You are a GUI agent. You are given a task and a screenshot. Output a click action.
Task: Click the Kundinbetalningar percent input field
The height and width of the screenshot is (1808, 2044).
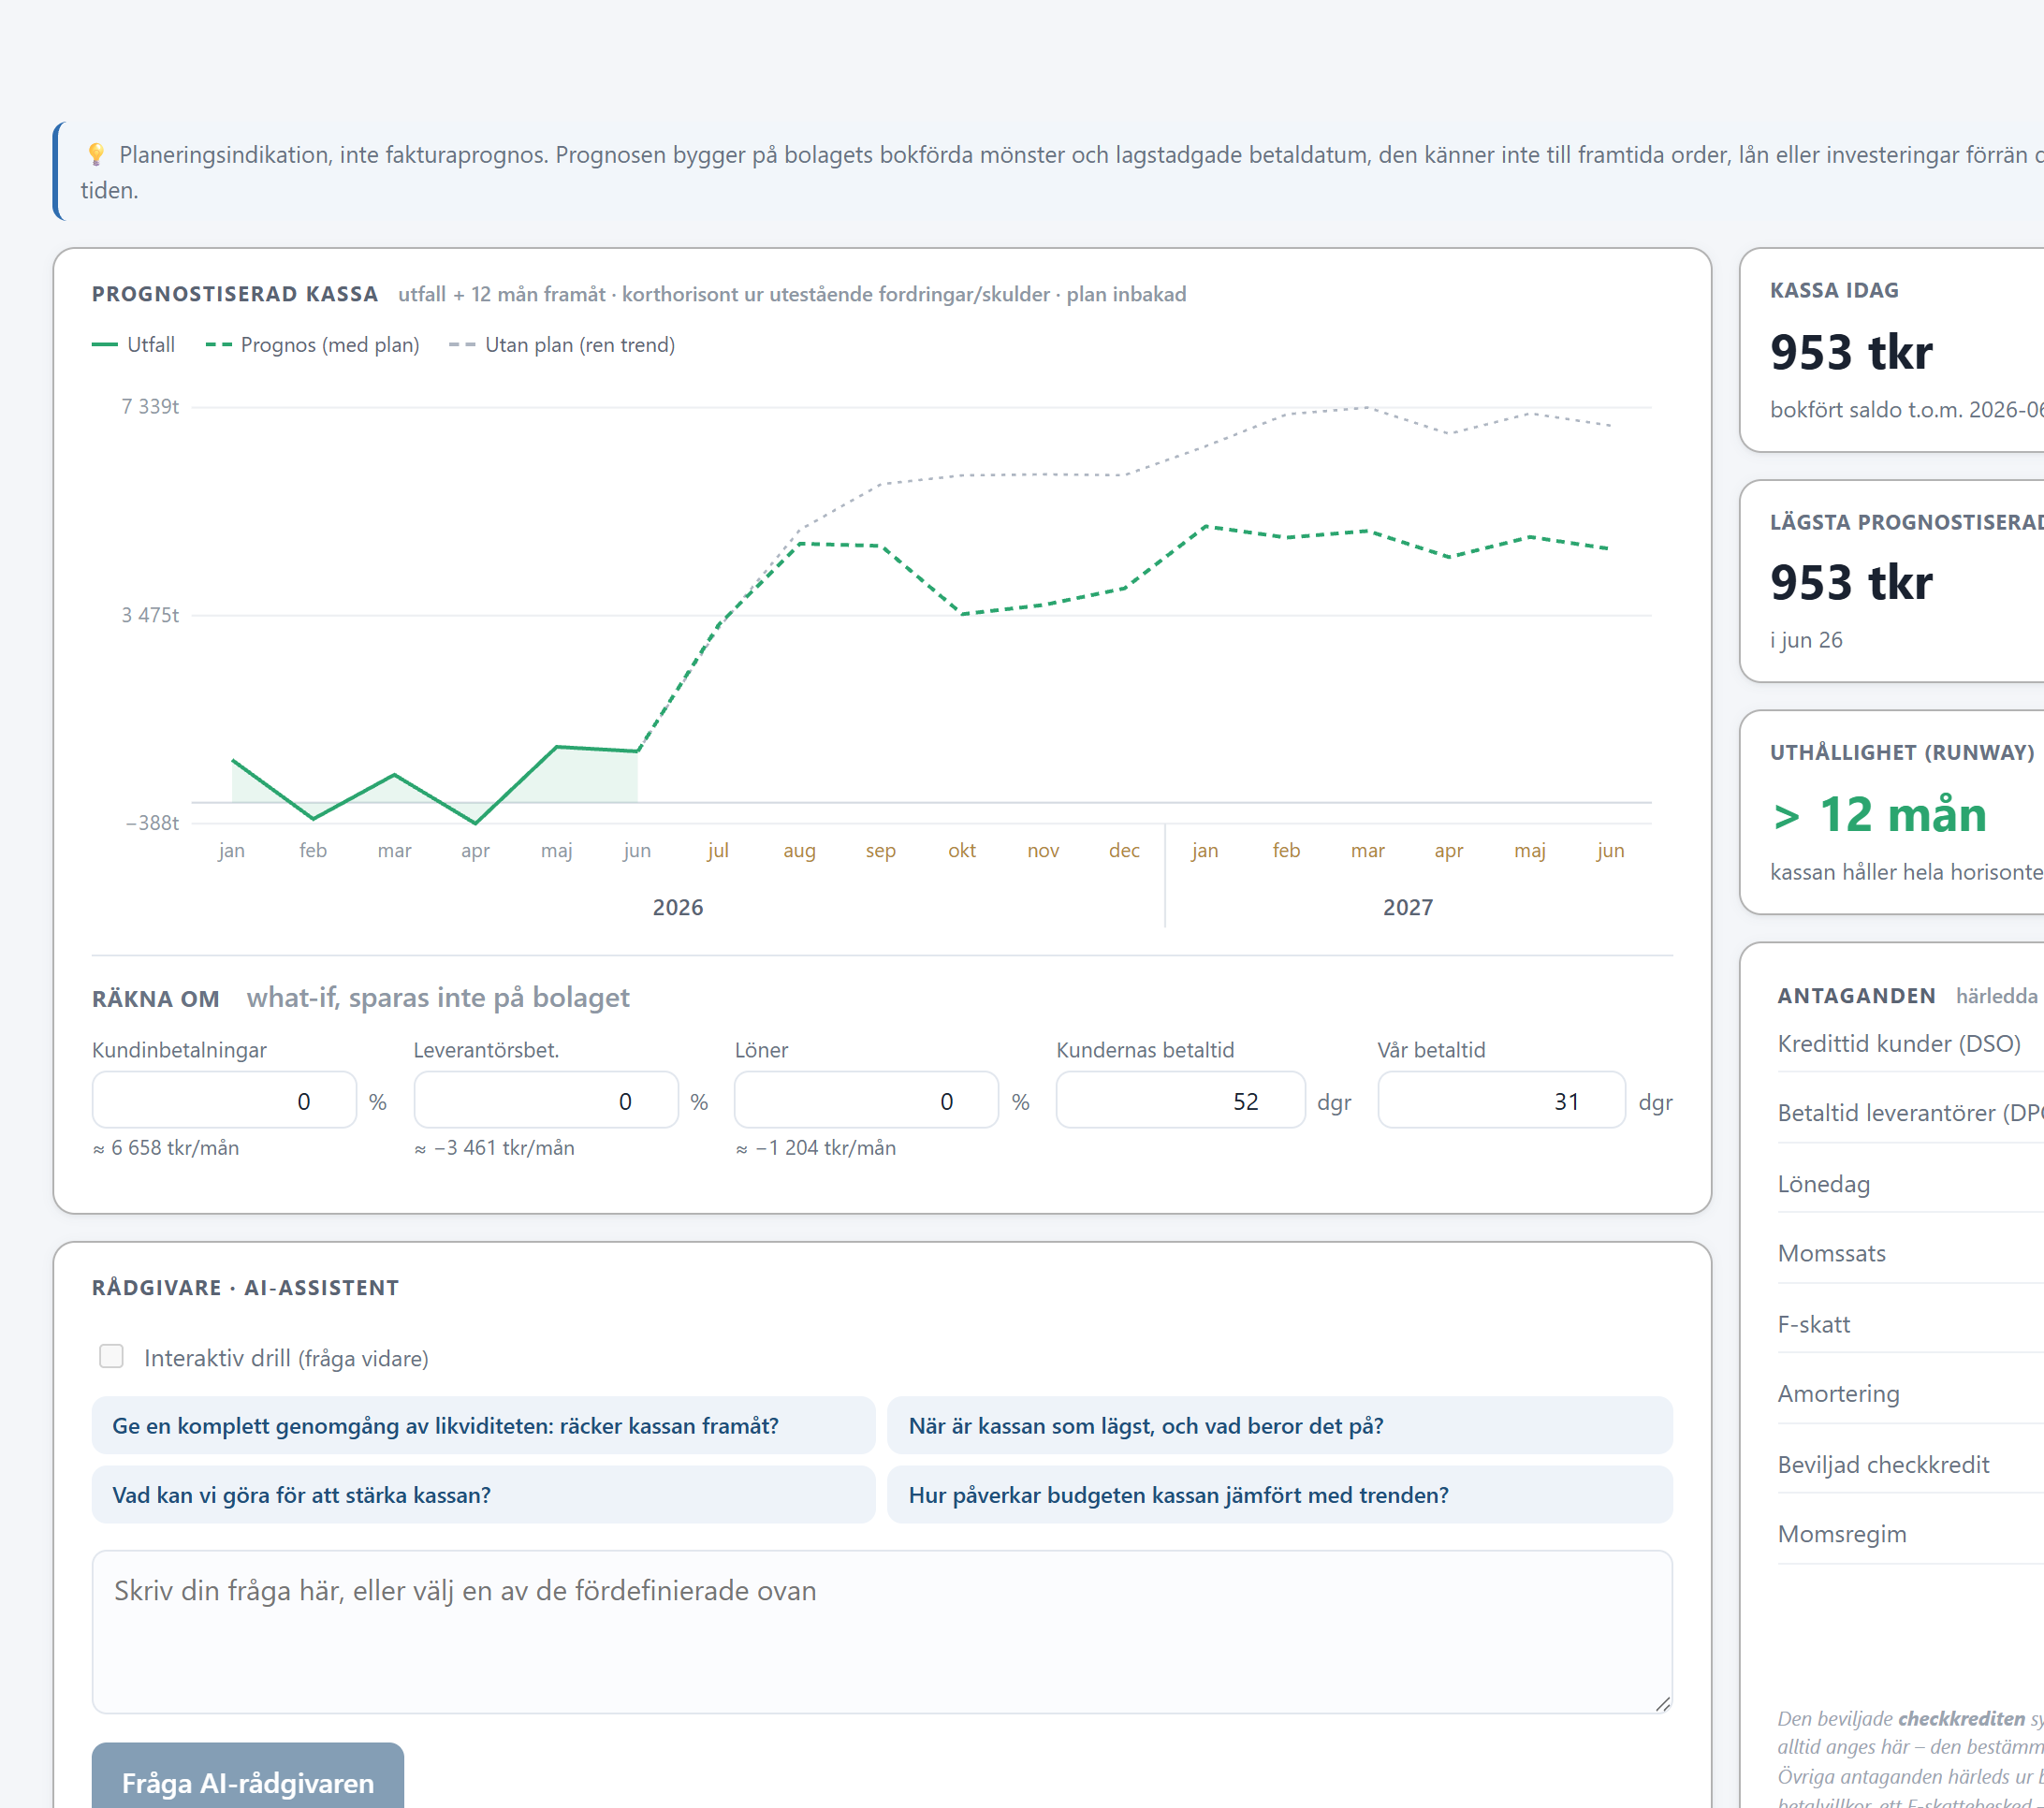coord(224,1100)
